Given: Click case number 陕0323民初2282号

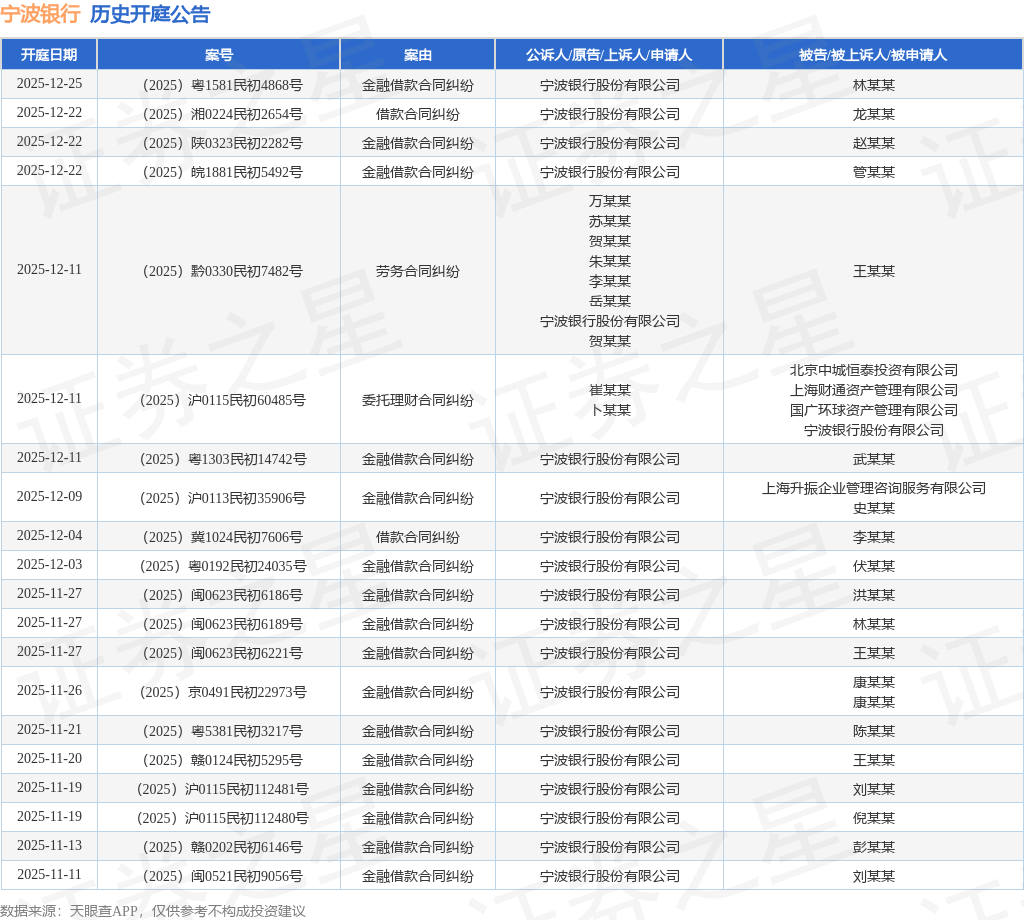Looking at the screenshot, I should [x=223, y=143].
